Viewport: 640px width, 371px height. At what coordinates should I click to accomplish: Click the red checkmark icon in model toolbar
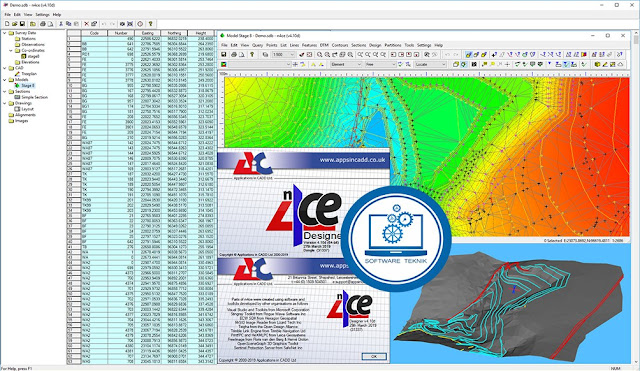(x=302, y=54)
